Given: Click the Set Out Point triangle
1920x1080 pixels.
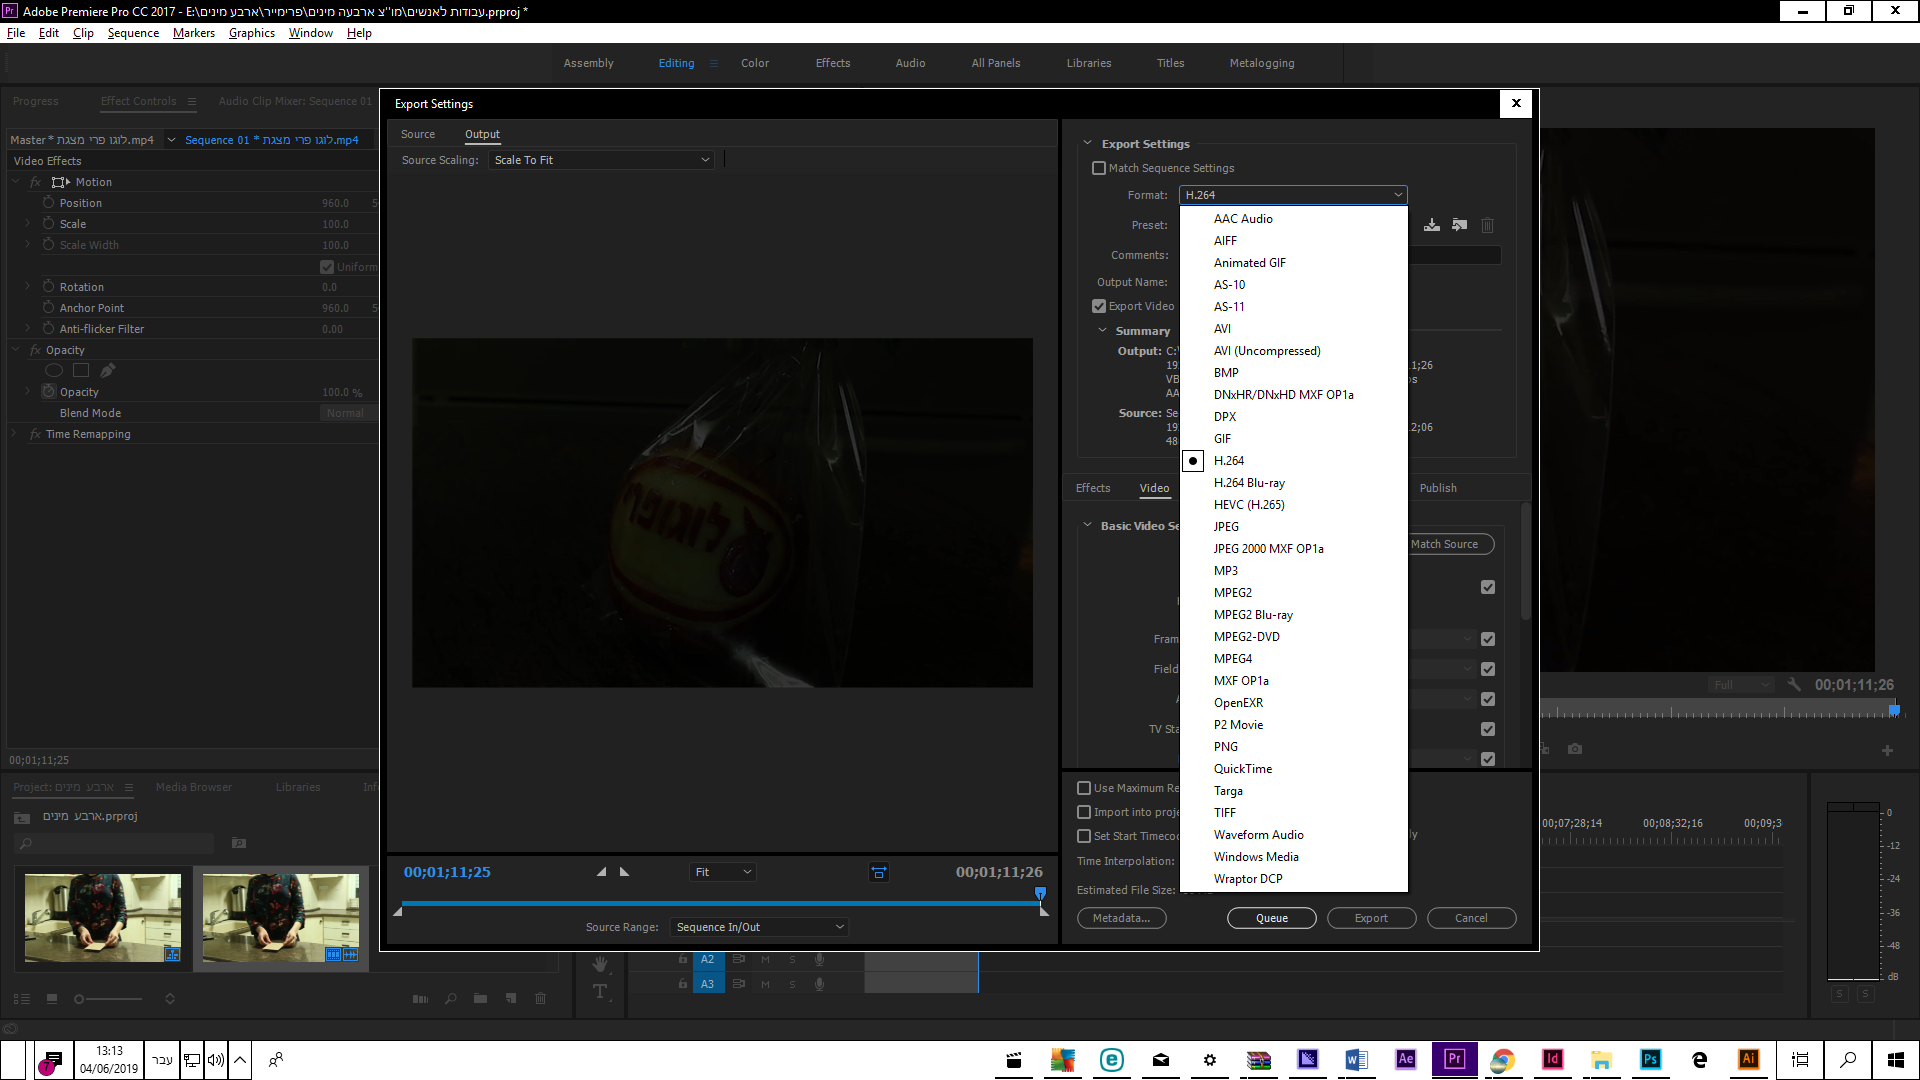Looking at the screenshot, I should (625, 872).
